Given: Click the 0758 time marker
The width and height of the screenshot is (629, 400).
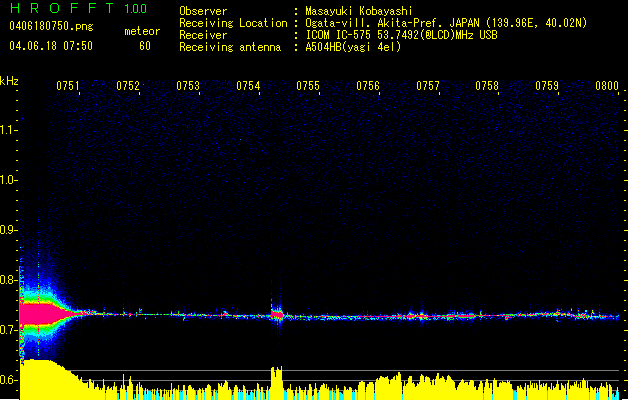Looking at the screenshot, I should (487, 86).
